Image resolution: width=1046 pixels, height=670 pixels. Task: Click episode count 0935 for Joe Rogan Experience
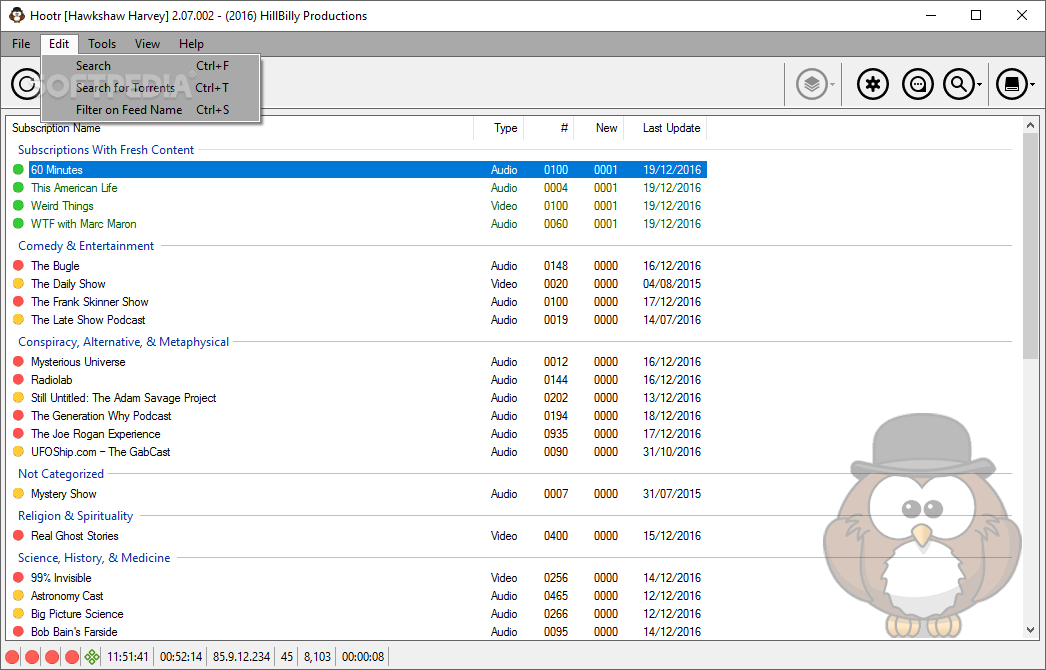point(556,434)
